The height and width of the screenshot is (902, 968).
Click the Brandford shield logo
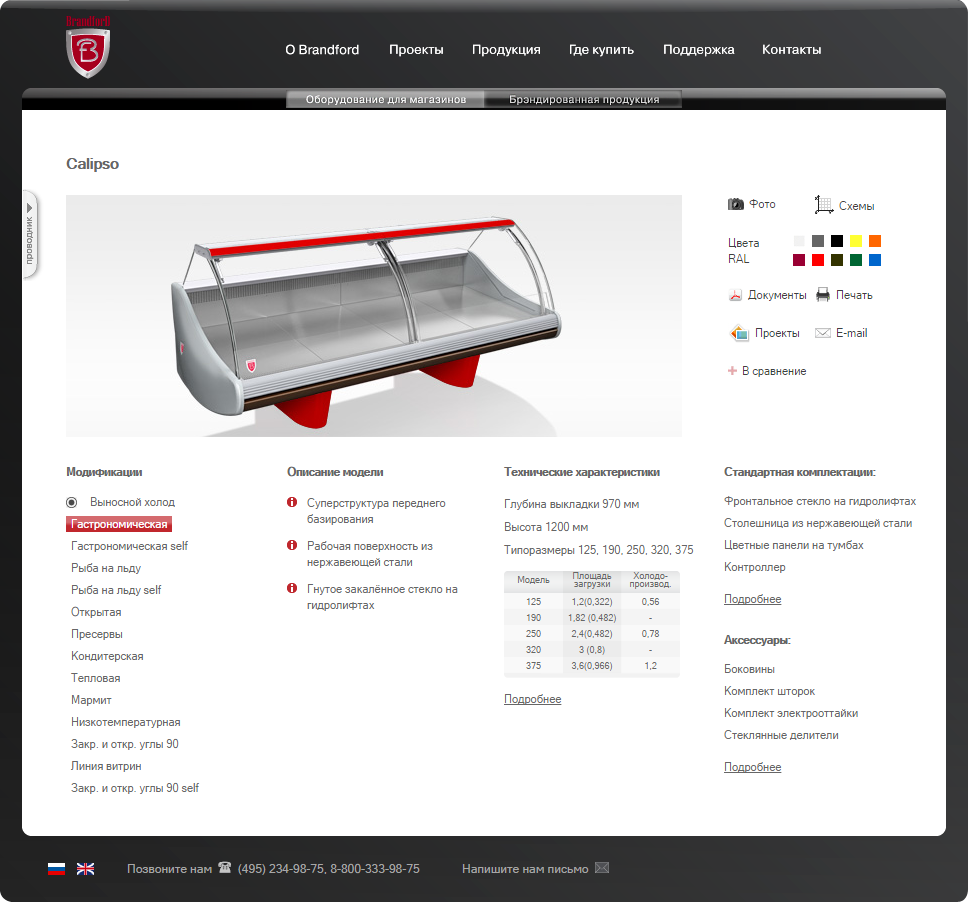[x=88, y=48]
